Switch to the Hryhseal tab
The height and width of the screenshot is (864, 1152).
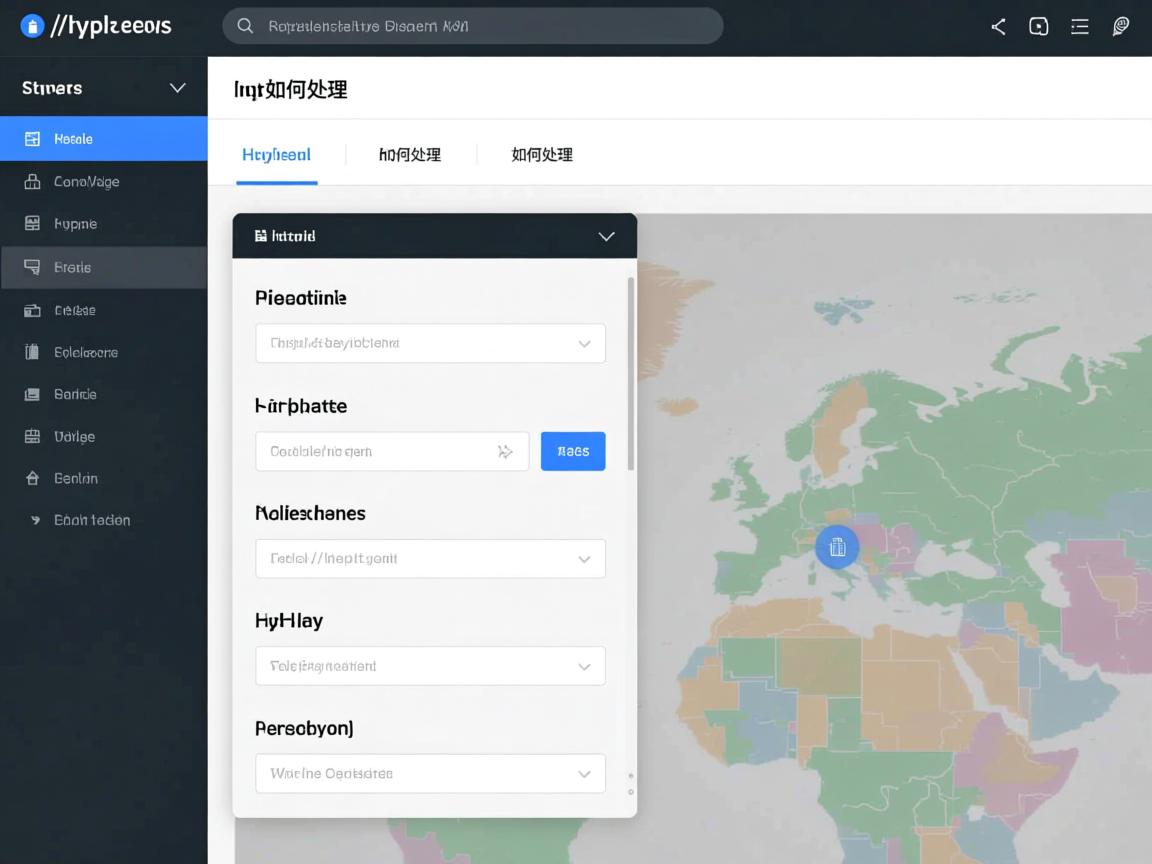point(276,155)
